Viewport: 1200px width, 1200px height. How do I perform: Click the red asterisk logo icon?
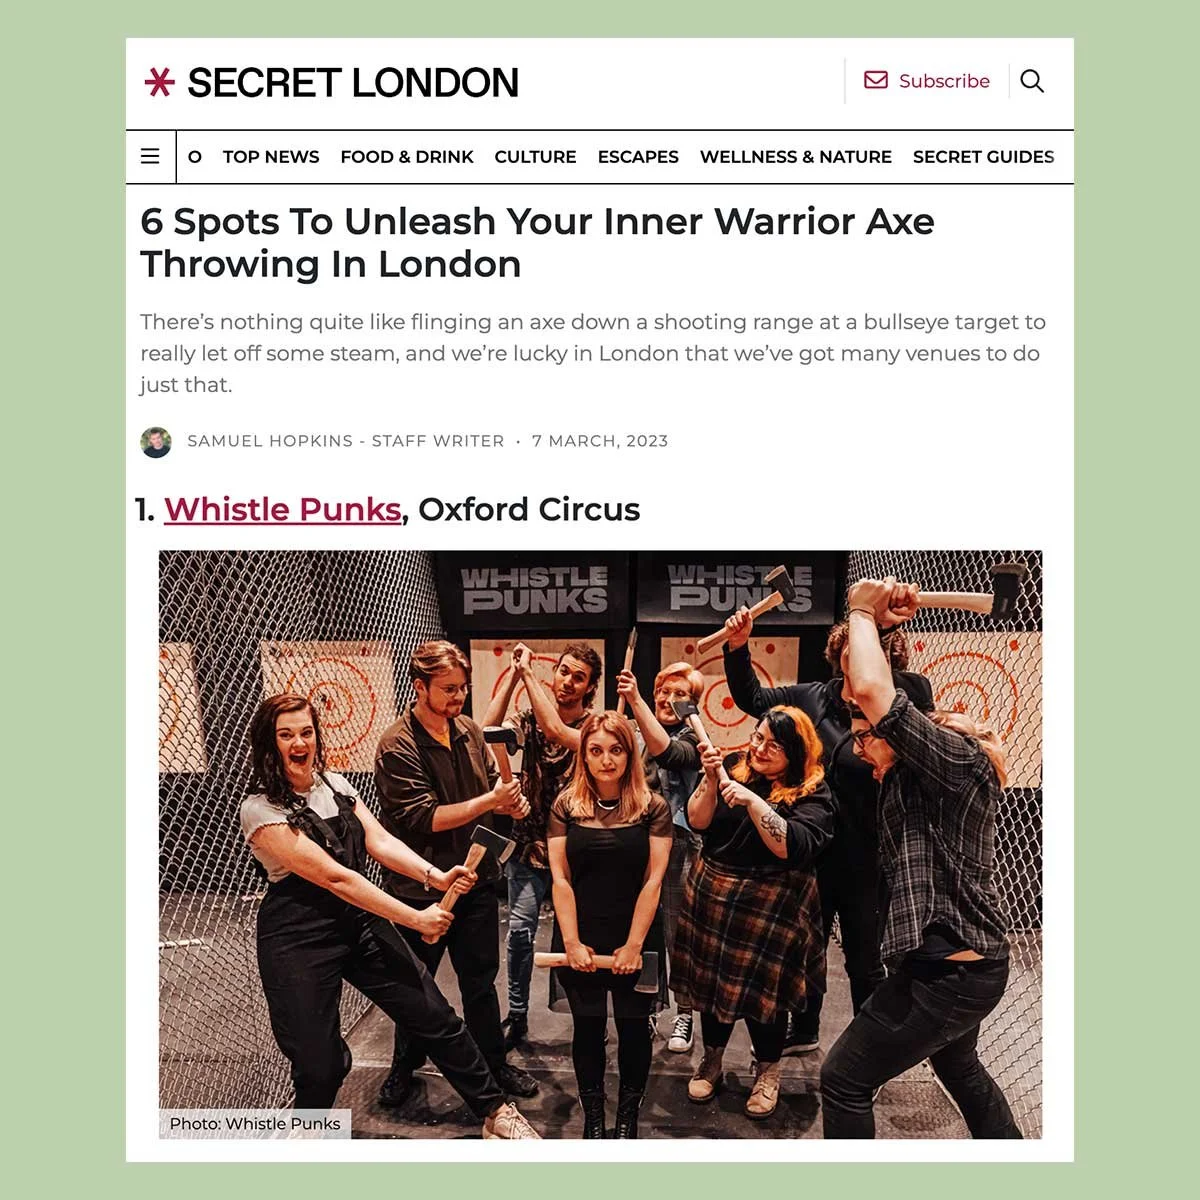(x=159, y=82)
